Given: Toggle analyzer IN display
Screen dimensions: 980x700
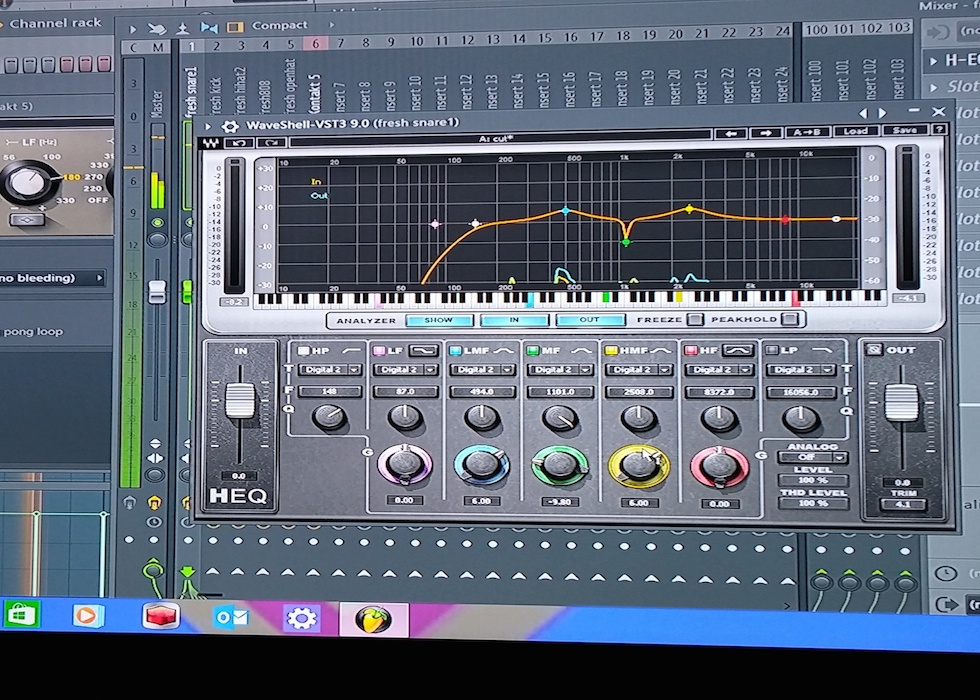Looking at the screenshot, I should coord(514,320).
